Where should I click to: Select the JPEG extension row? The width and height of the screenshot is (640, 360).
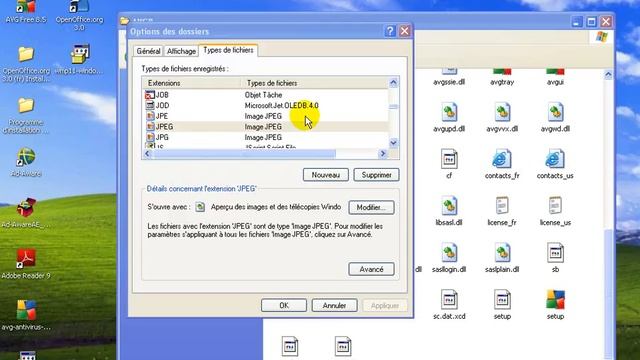click(266, 127)
